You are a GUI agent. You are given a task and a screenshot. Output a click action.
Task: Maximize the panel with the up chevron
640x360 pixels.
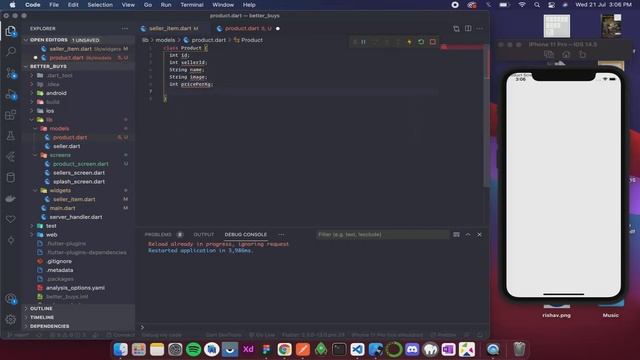pos(468,235)
